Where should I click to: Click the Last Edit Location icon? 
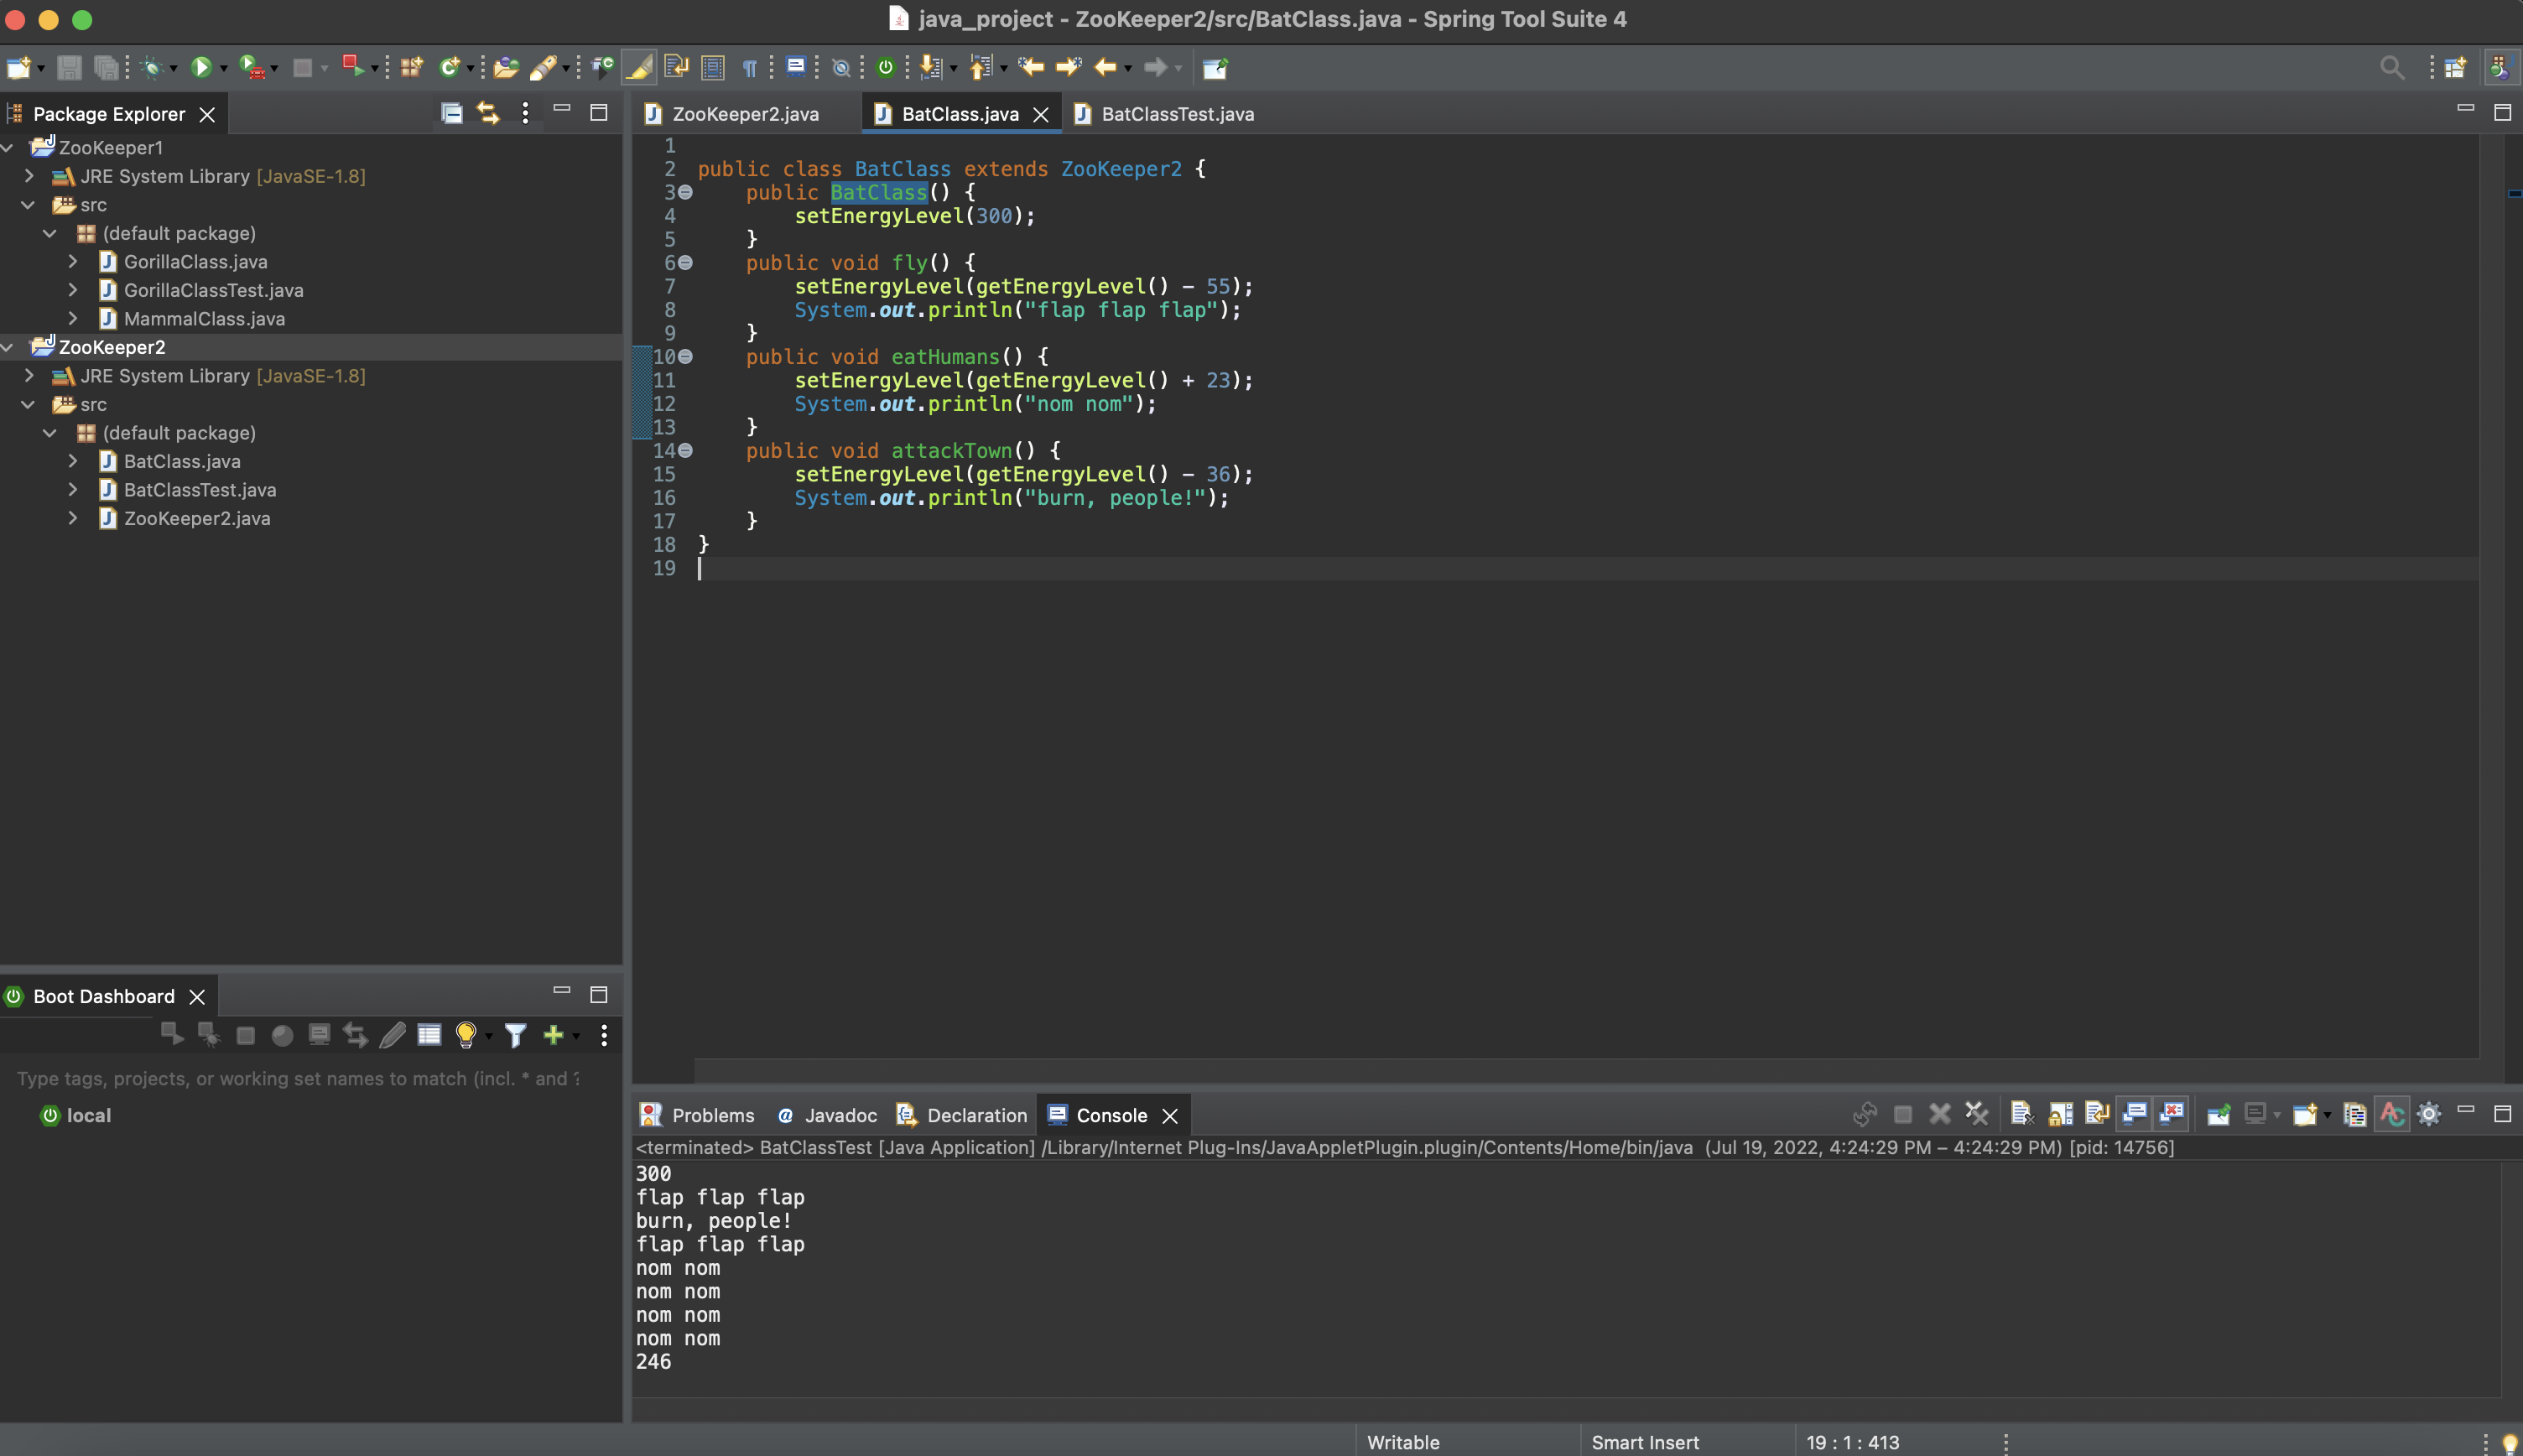coord(1031,68)
